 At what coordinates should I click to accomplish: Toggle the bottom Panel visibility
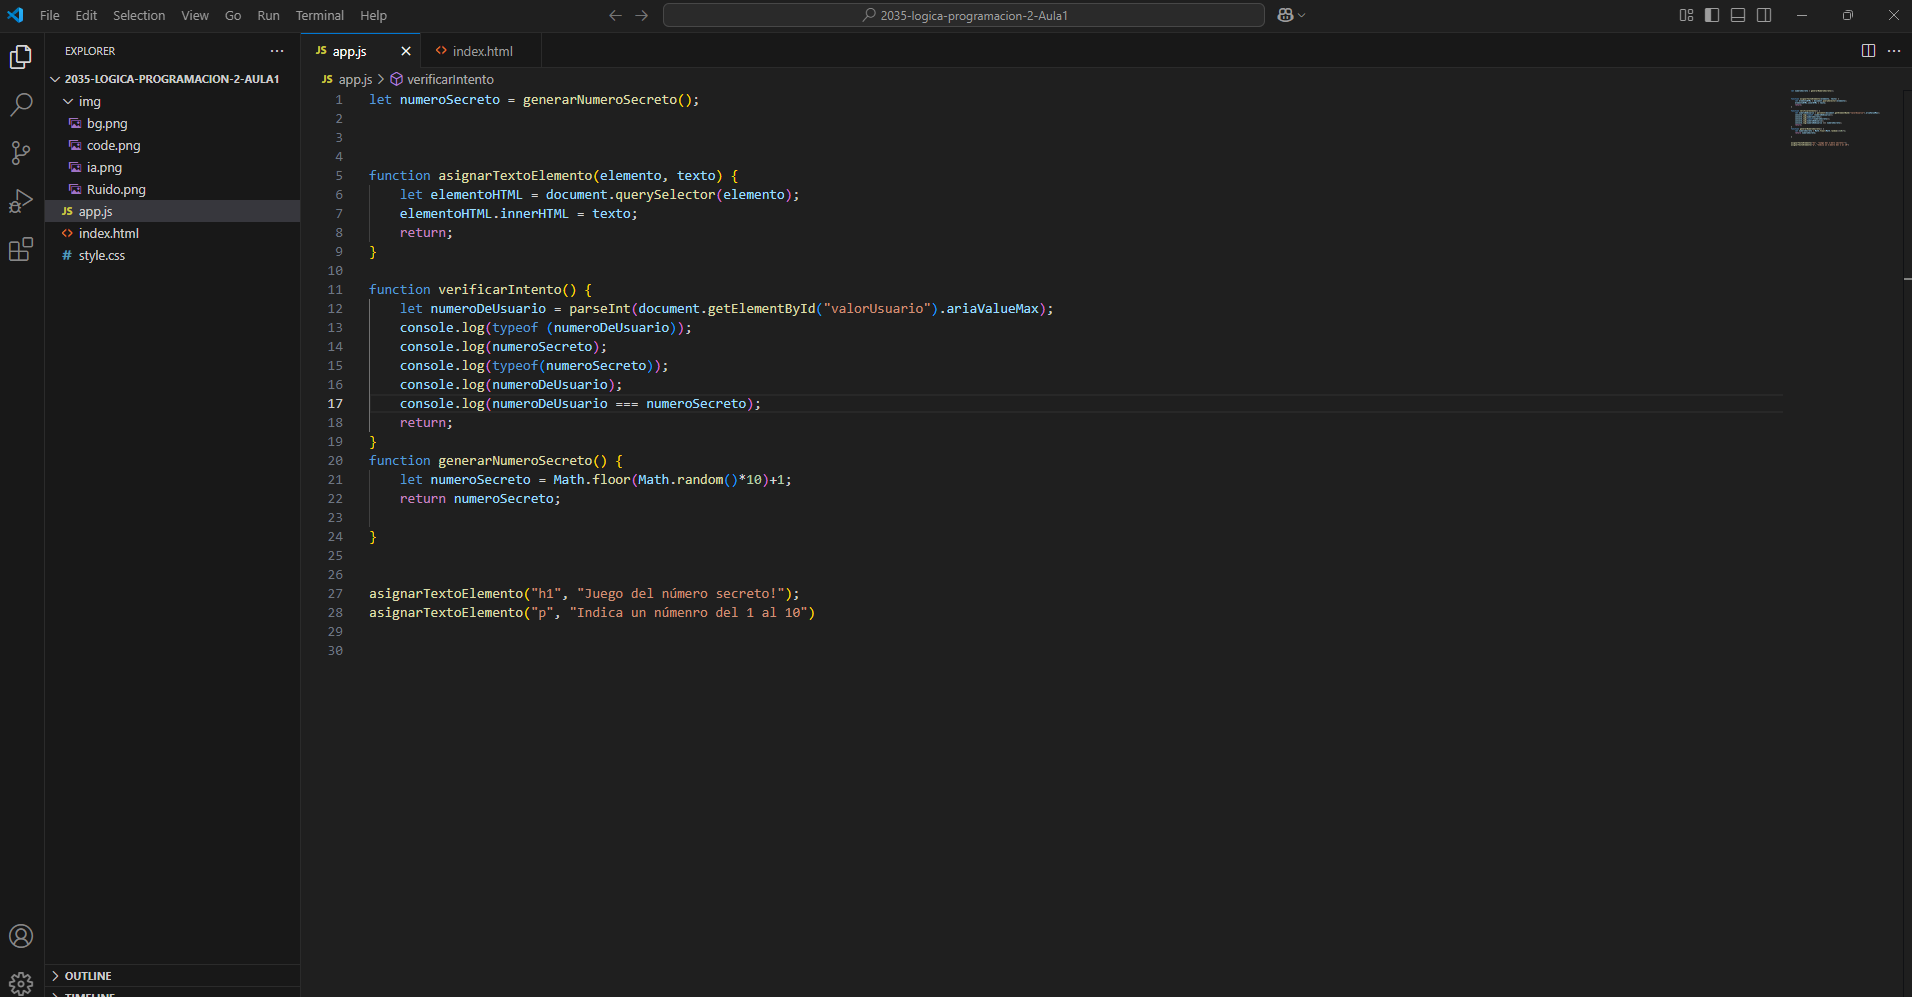point(1738,15)
